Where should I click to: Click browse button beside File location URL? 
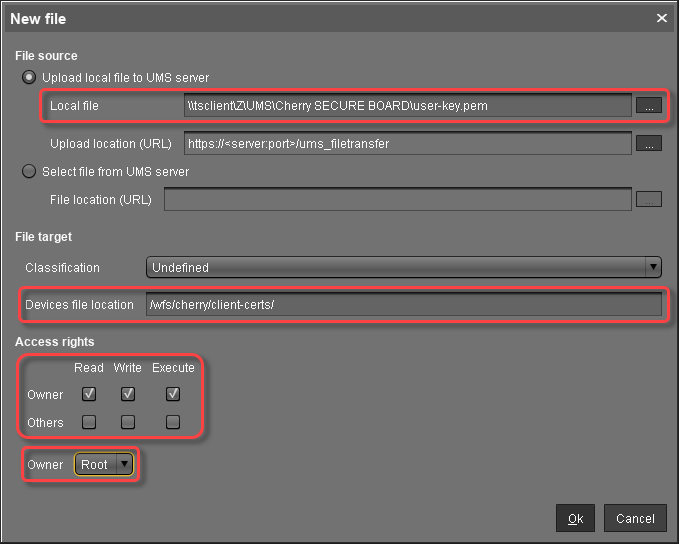649,199
